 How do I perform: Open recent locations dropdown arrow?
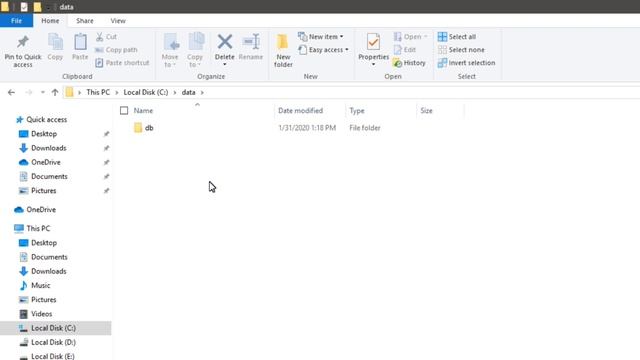coord(42,92)
